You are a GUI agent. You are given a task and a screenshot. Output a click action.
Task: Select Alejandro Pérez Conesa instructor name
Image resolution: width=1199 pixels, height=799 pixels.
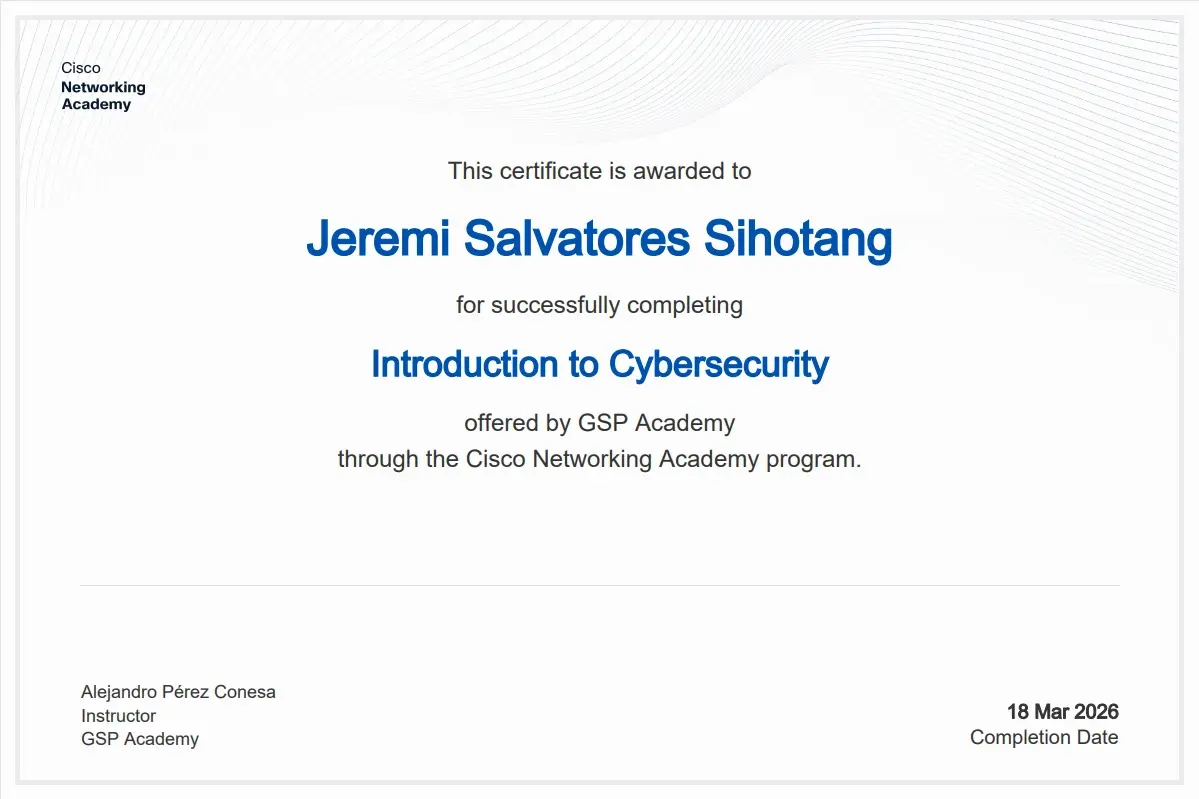(x=178, y=691)
